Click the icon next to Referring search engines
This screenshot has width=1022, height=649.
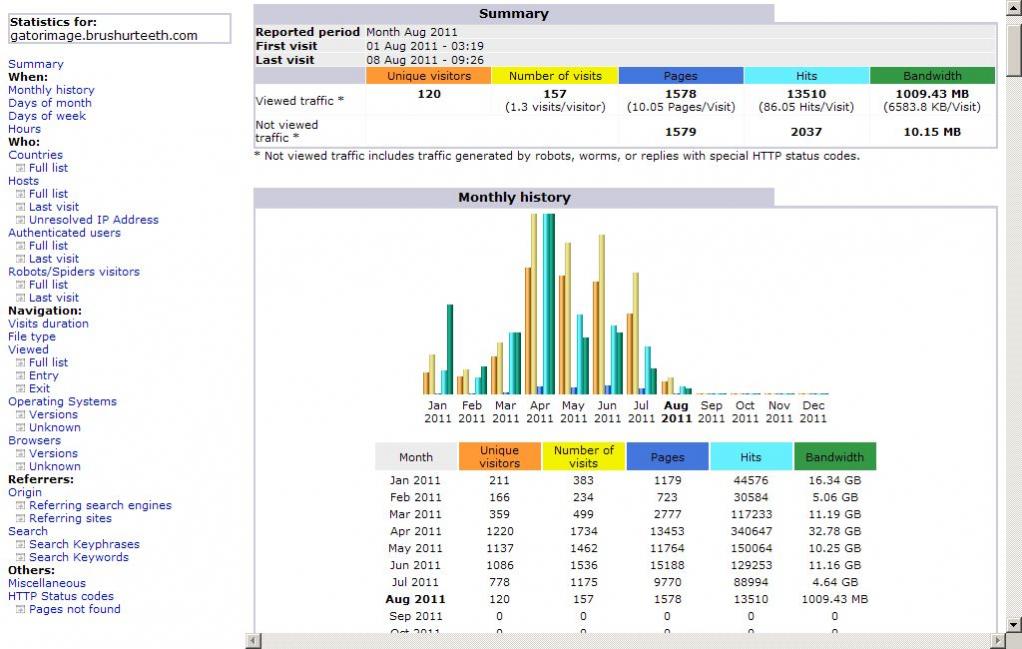pyautogui.click(x=20, y=506)
